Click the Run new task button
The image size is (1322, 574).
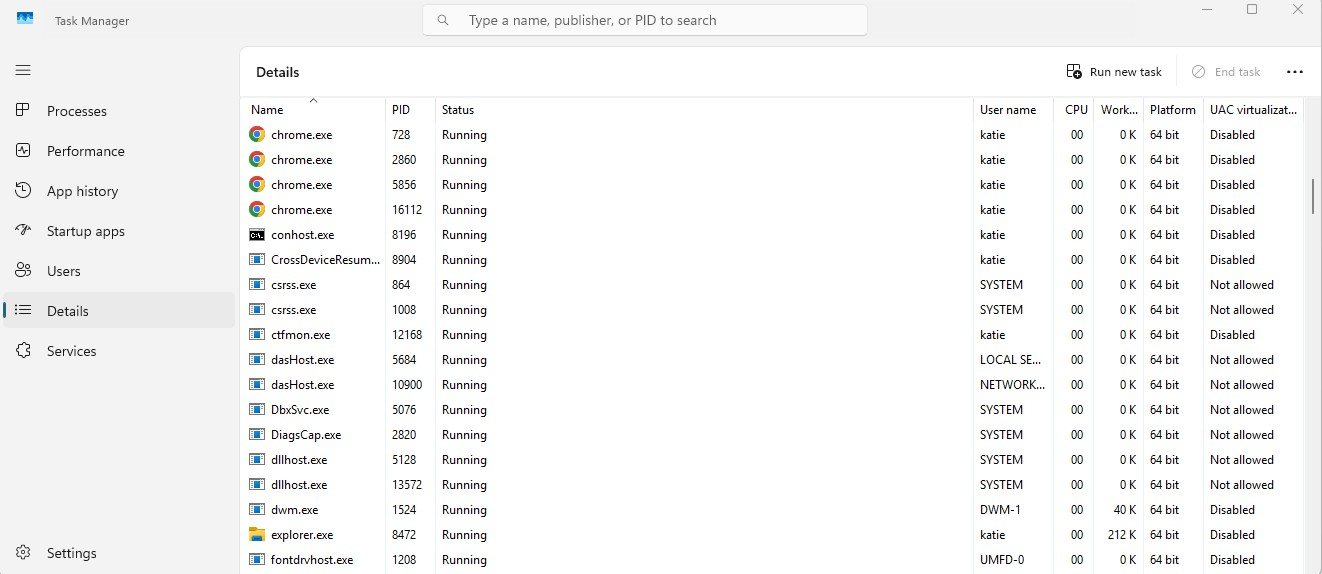point(1114,72)
